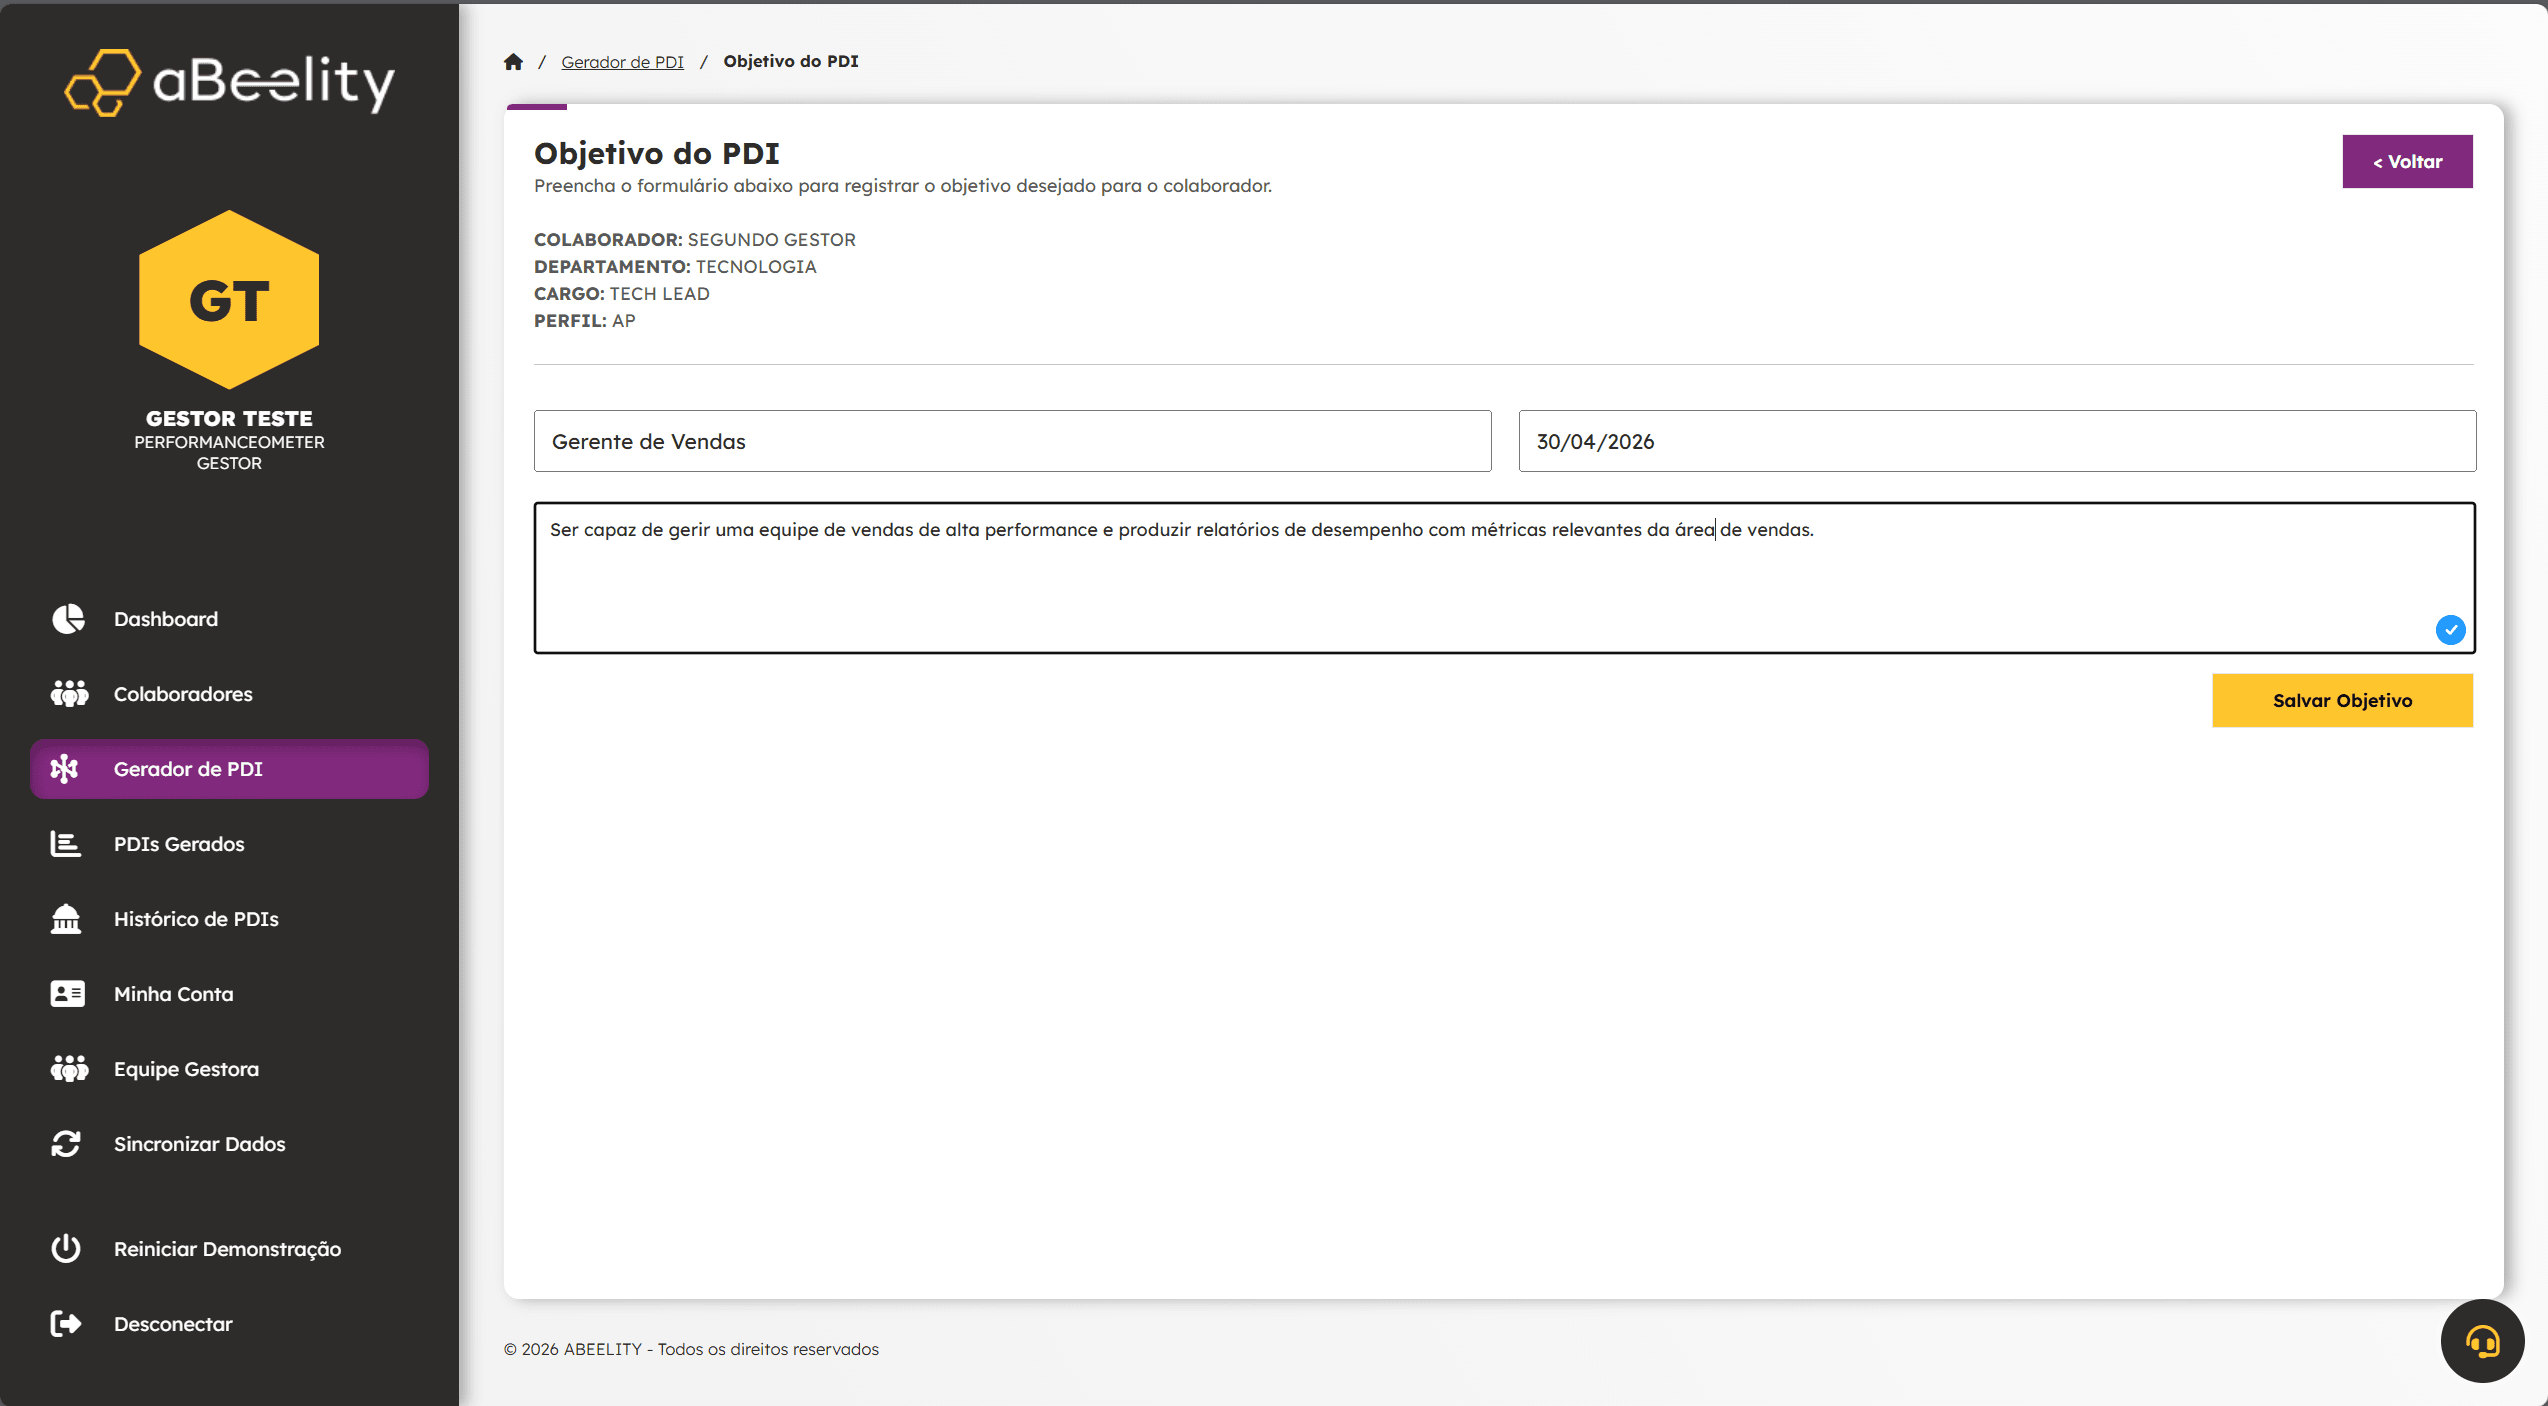Go to the Colaboradores menu entry

pyautogui.click(x=183, y=694)
